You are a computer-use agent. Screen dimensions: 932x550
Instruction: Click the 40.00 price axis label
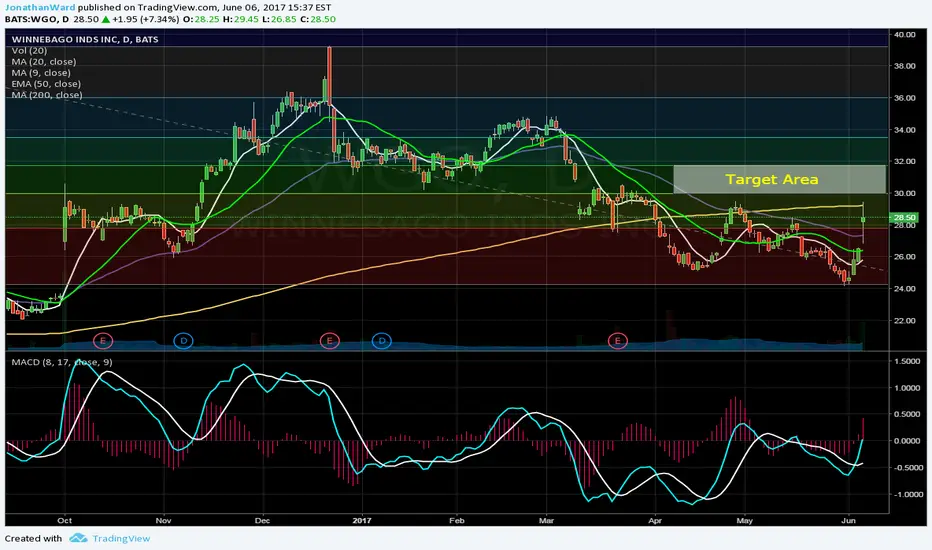[905, 34]
